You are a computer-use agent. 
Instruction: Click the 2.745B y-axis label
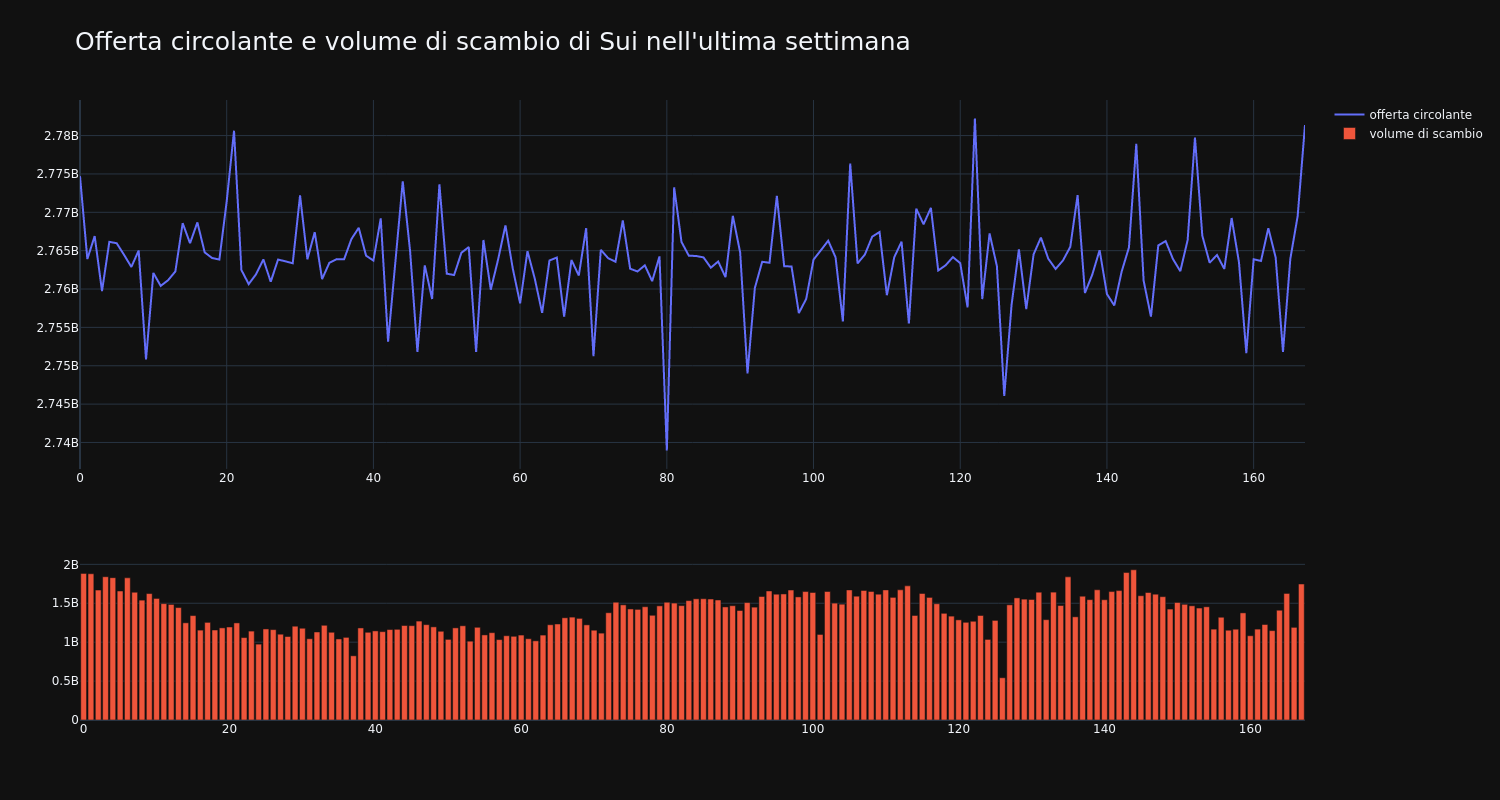(57, 404)
